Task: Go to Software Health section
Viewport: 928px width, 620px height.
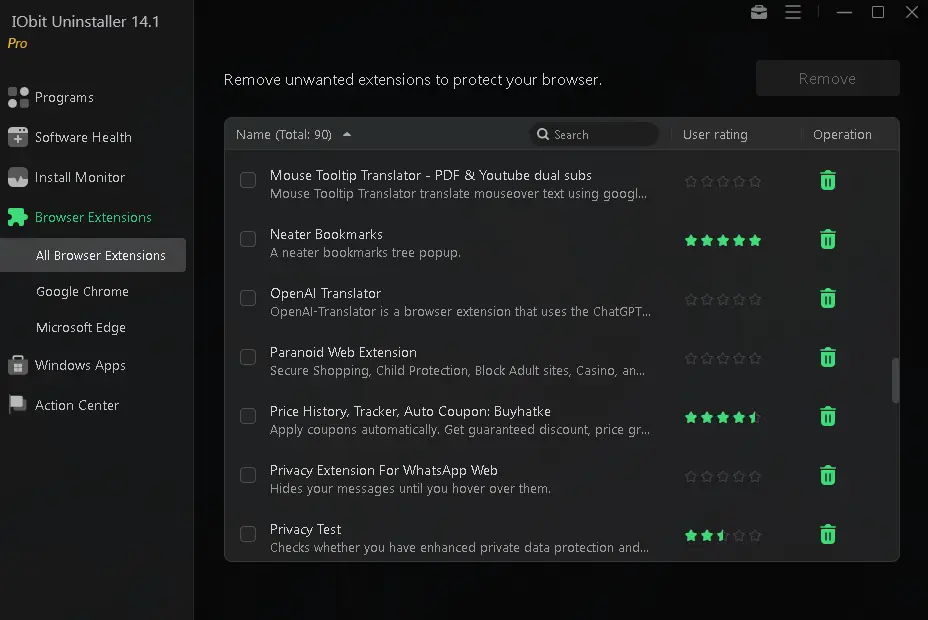Action: 83,137
